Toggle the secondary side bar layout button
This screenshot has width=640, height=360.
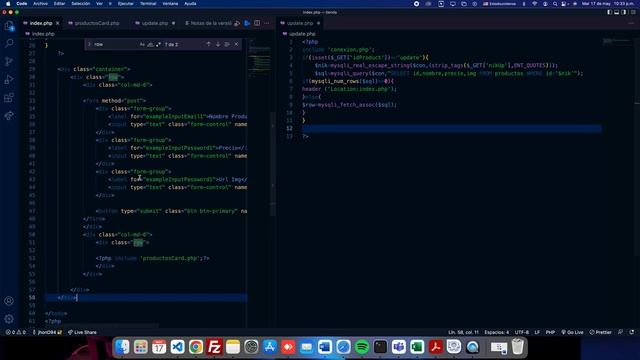tap(624, 12)
